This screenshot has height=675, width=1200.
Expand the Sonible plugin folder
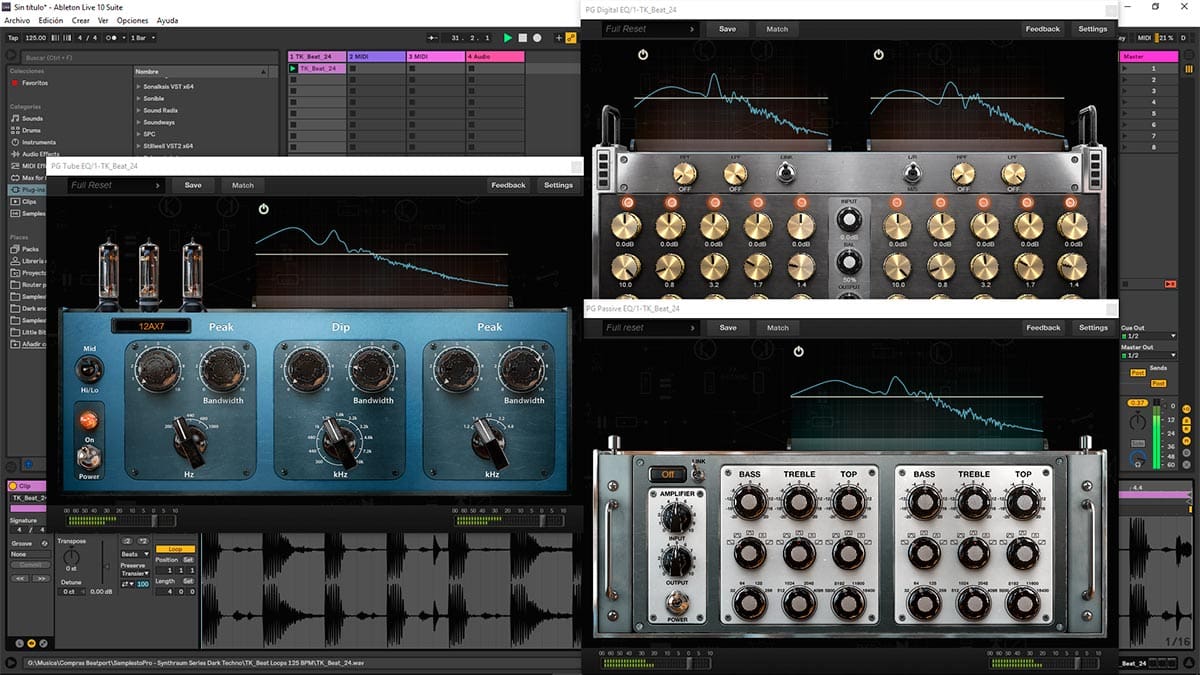(x=138, y=99)
